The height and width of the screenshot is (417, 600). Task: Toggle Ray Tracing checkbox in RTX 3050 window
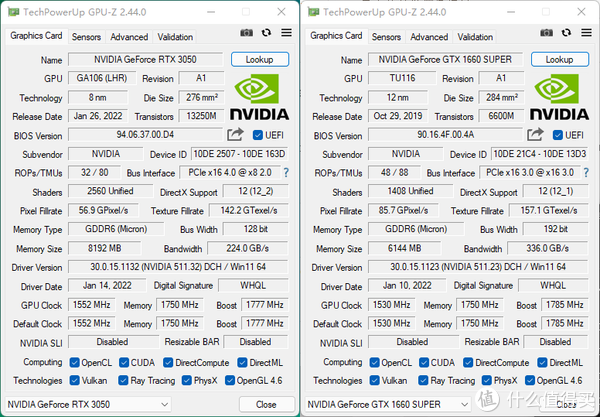(x=123, y=380)
